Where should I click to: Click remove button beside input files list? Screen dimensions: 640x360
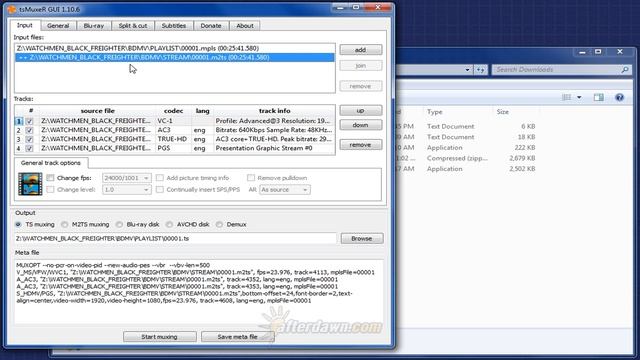pyautogui.click(x=360, y=86)
